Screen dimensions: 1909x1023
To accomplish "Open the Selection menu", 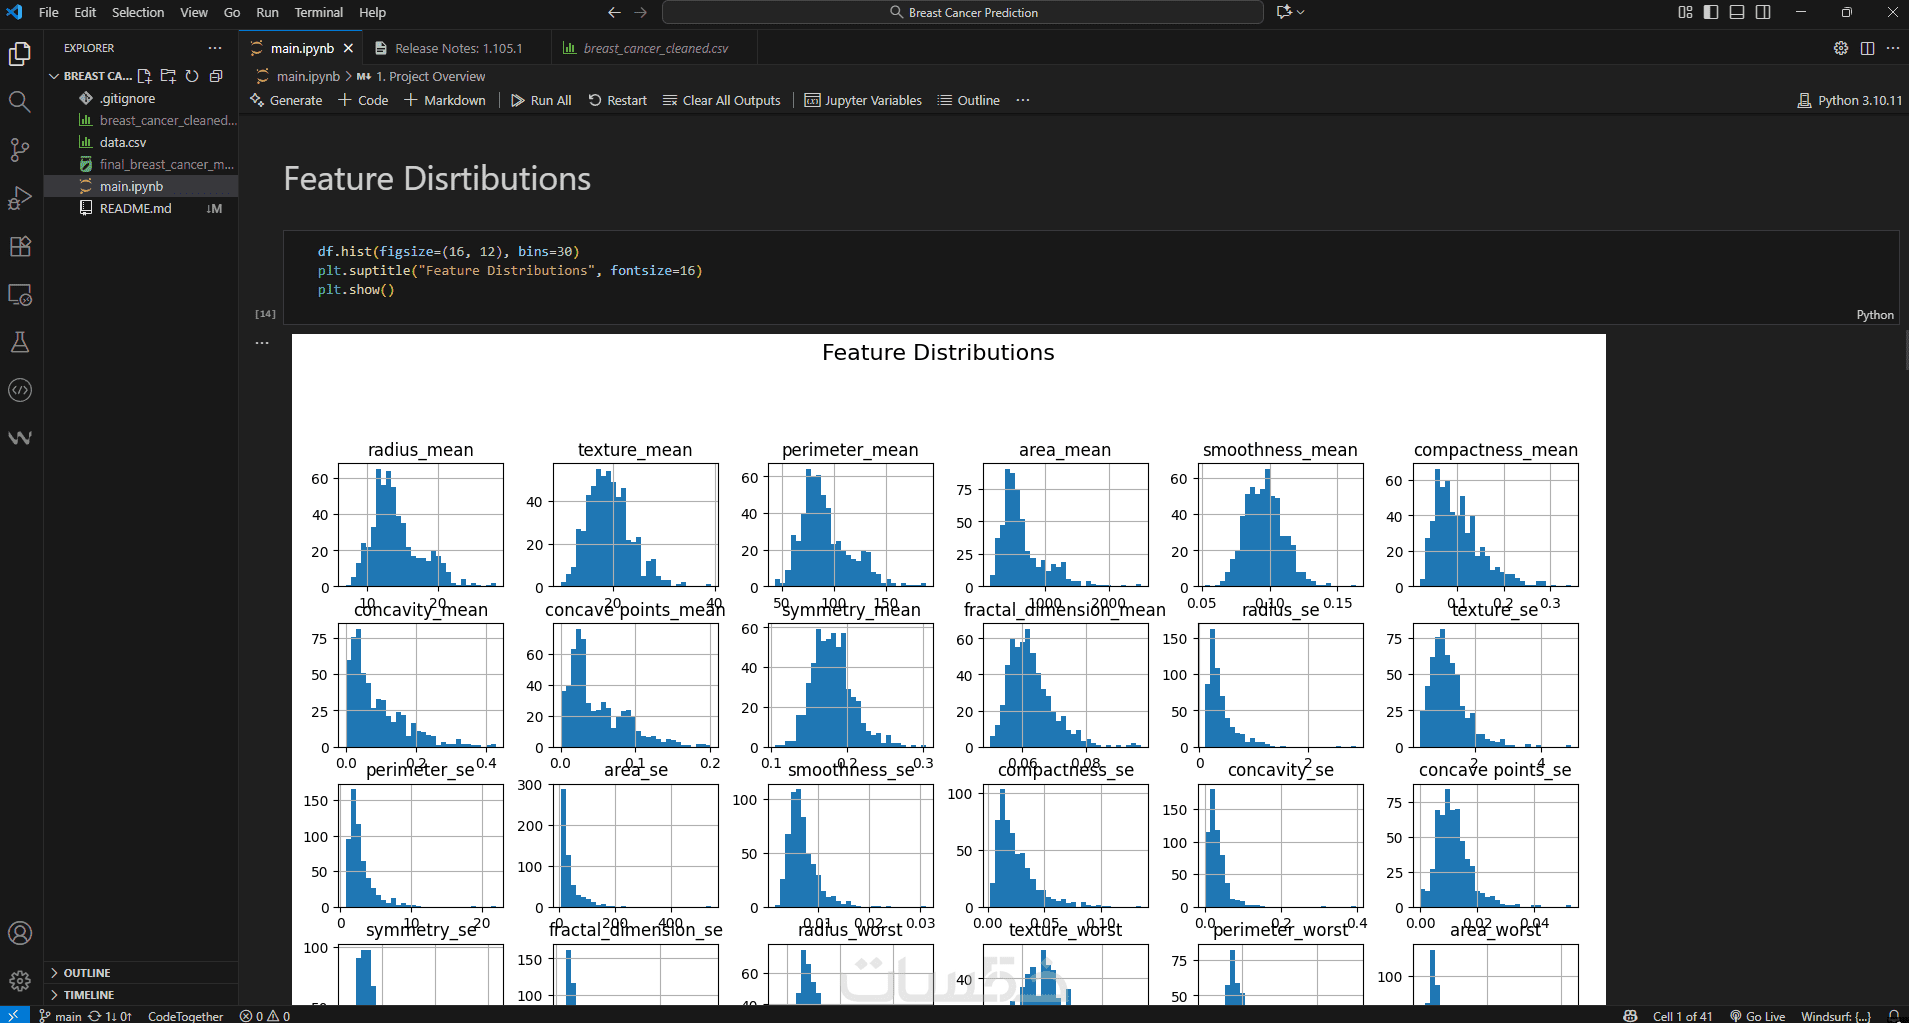I will [138, 12].
